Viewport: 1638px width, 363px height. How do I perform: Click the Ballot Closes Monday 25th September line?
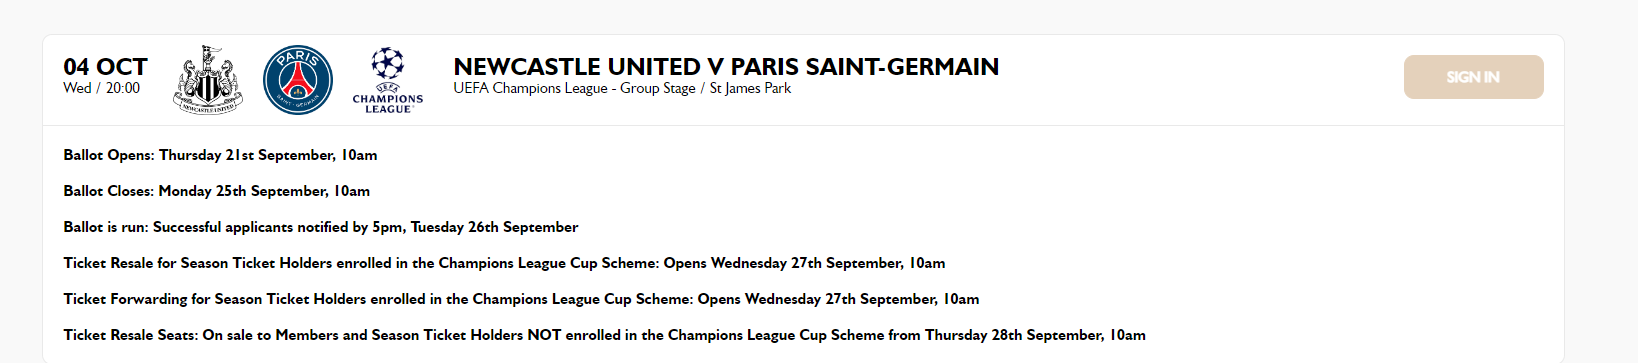click(216, 191)
